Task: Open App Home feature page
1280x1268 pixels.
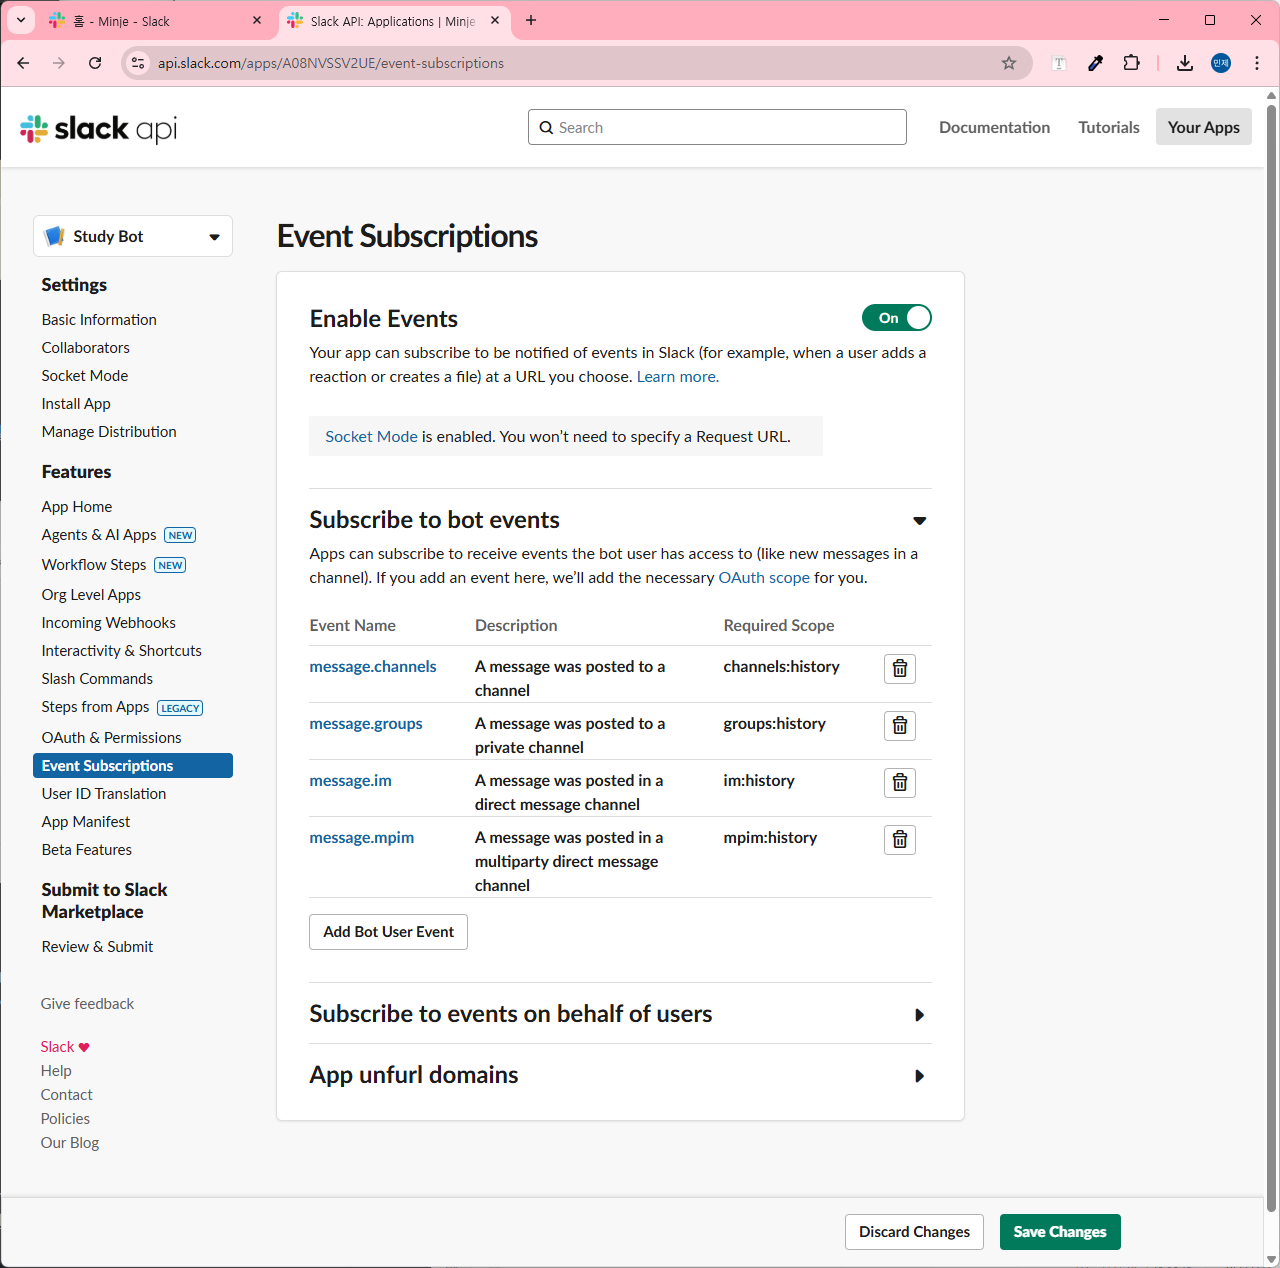Action: click(77, 507)
